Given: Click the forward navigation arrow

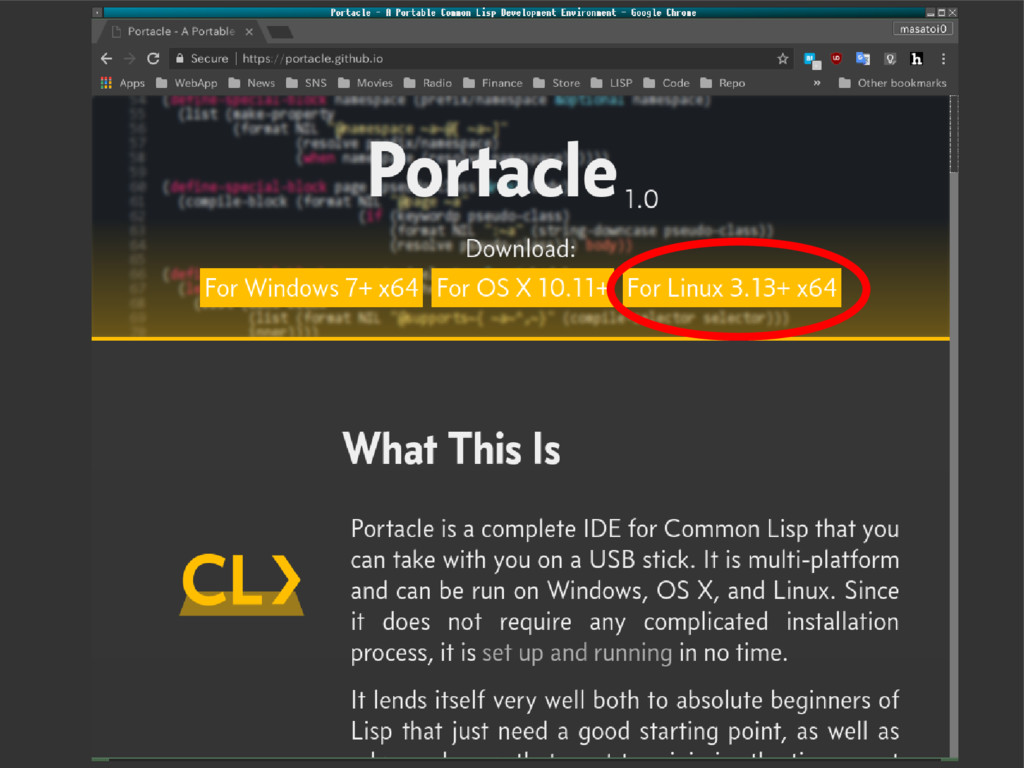Looking at the screenshot, I should [129, 59].
